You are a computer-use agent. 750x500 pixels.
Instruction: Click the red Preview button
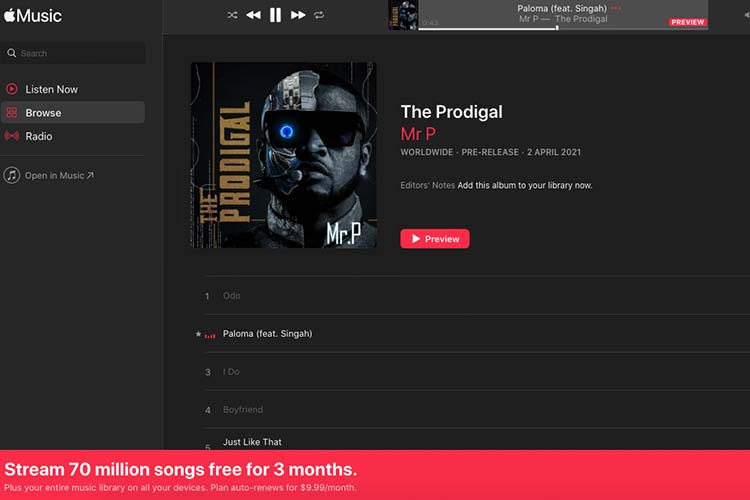[435, 239]
